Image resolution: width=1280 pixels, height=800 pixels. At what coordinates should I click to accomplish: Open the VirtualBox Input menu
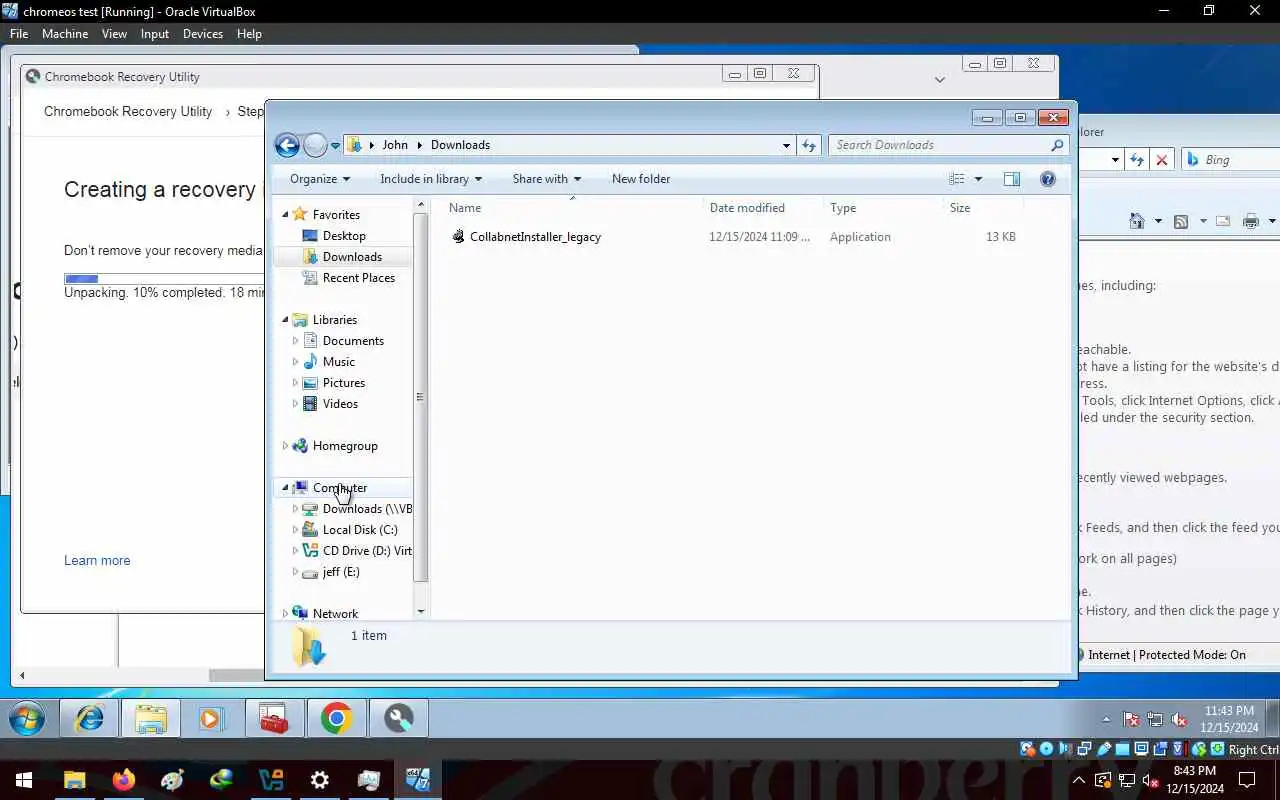click(155, 34)
